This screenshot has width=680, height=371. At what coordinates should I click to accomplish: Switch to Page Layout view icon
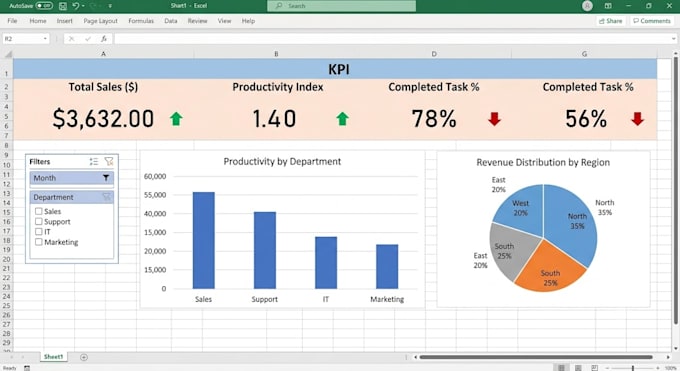(x=578, y=368)
